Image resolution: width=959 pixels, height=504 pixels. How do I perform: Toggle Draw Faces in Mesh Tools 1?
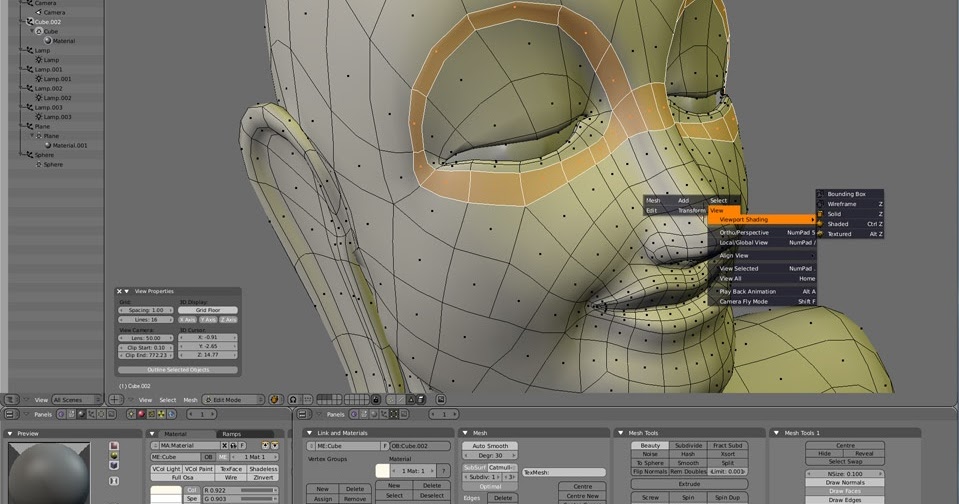coord(845,491)
